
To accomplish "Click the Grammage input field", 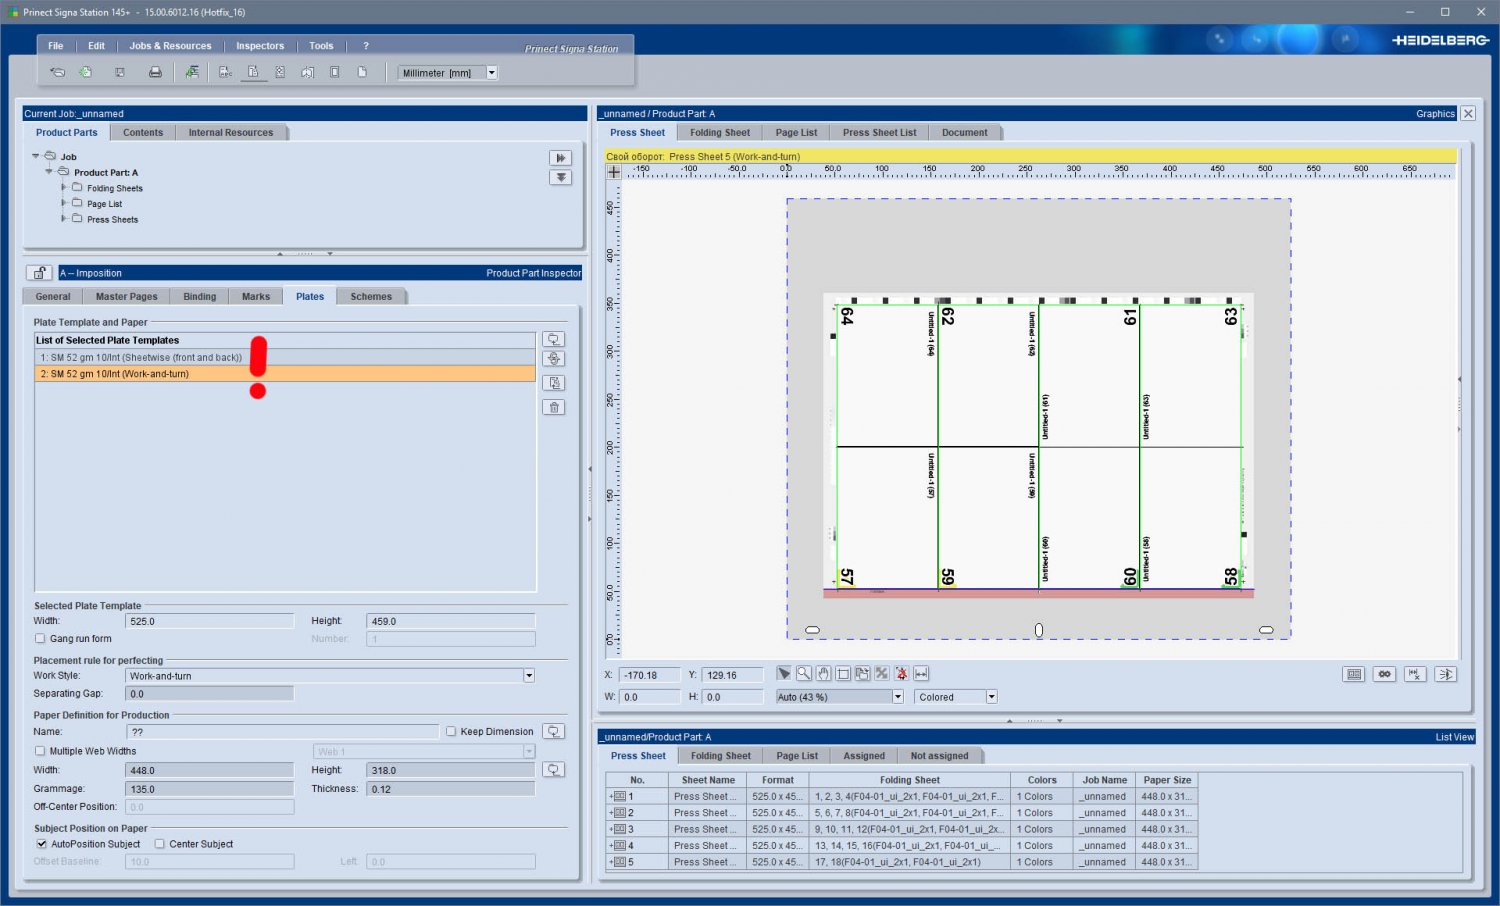I will click(209, 789).
